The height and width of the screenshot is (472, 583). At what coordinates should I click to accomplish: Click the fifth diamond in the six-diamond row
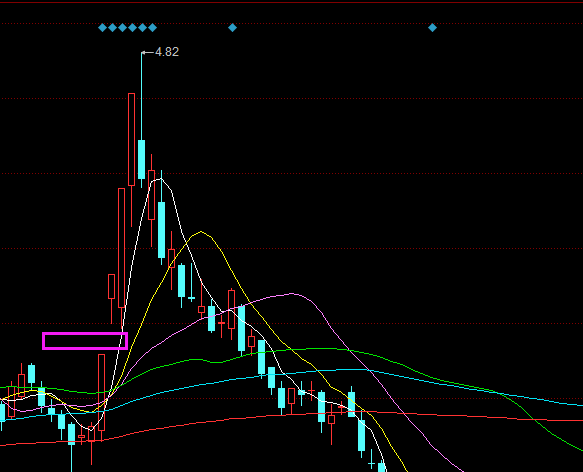(142, 28)
